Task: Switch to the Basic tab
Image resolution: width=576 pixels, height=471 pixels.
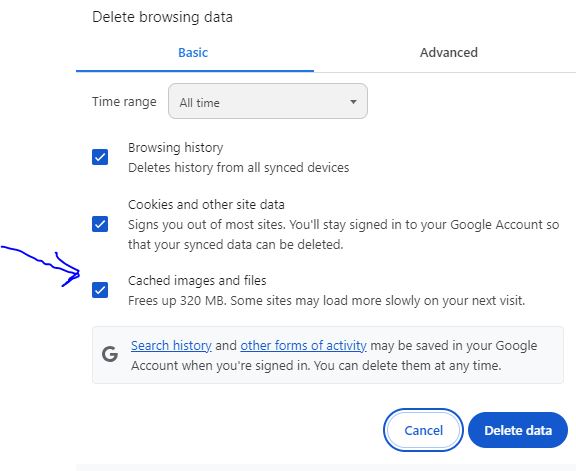Action: pyautogui.click(x=193, y=53)
